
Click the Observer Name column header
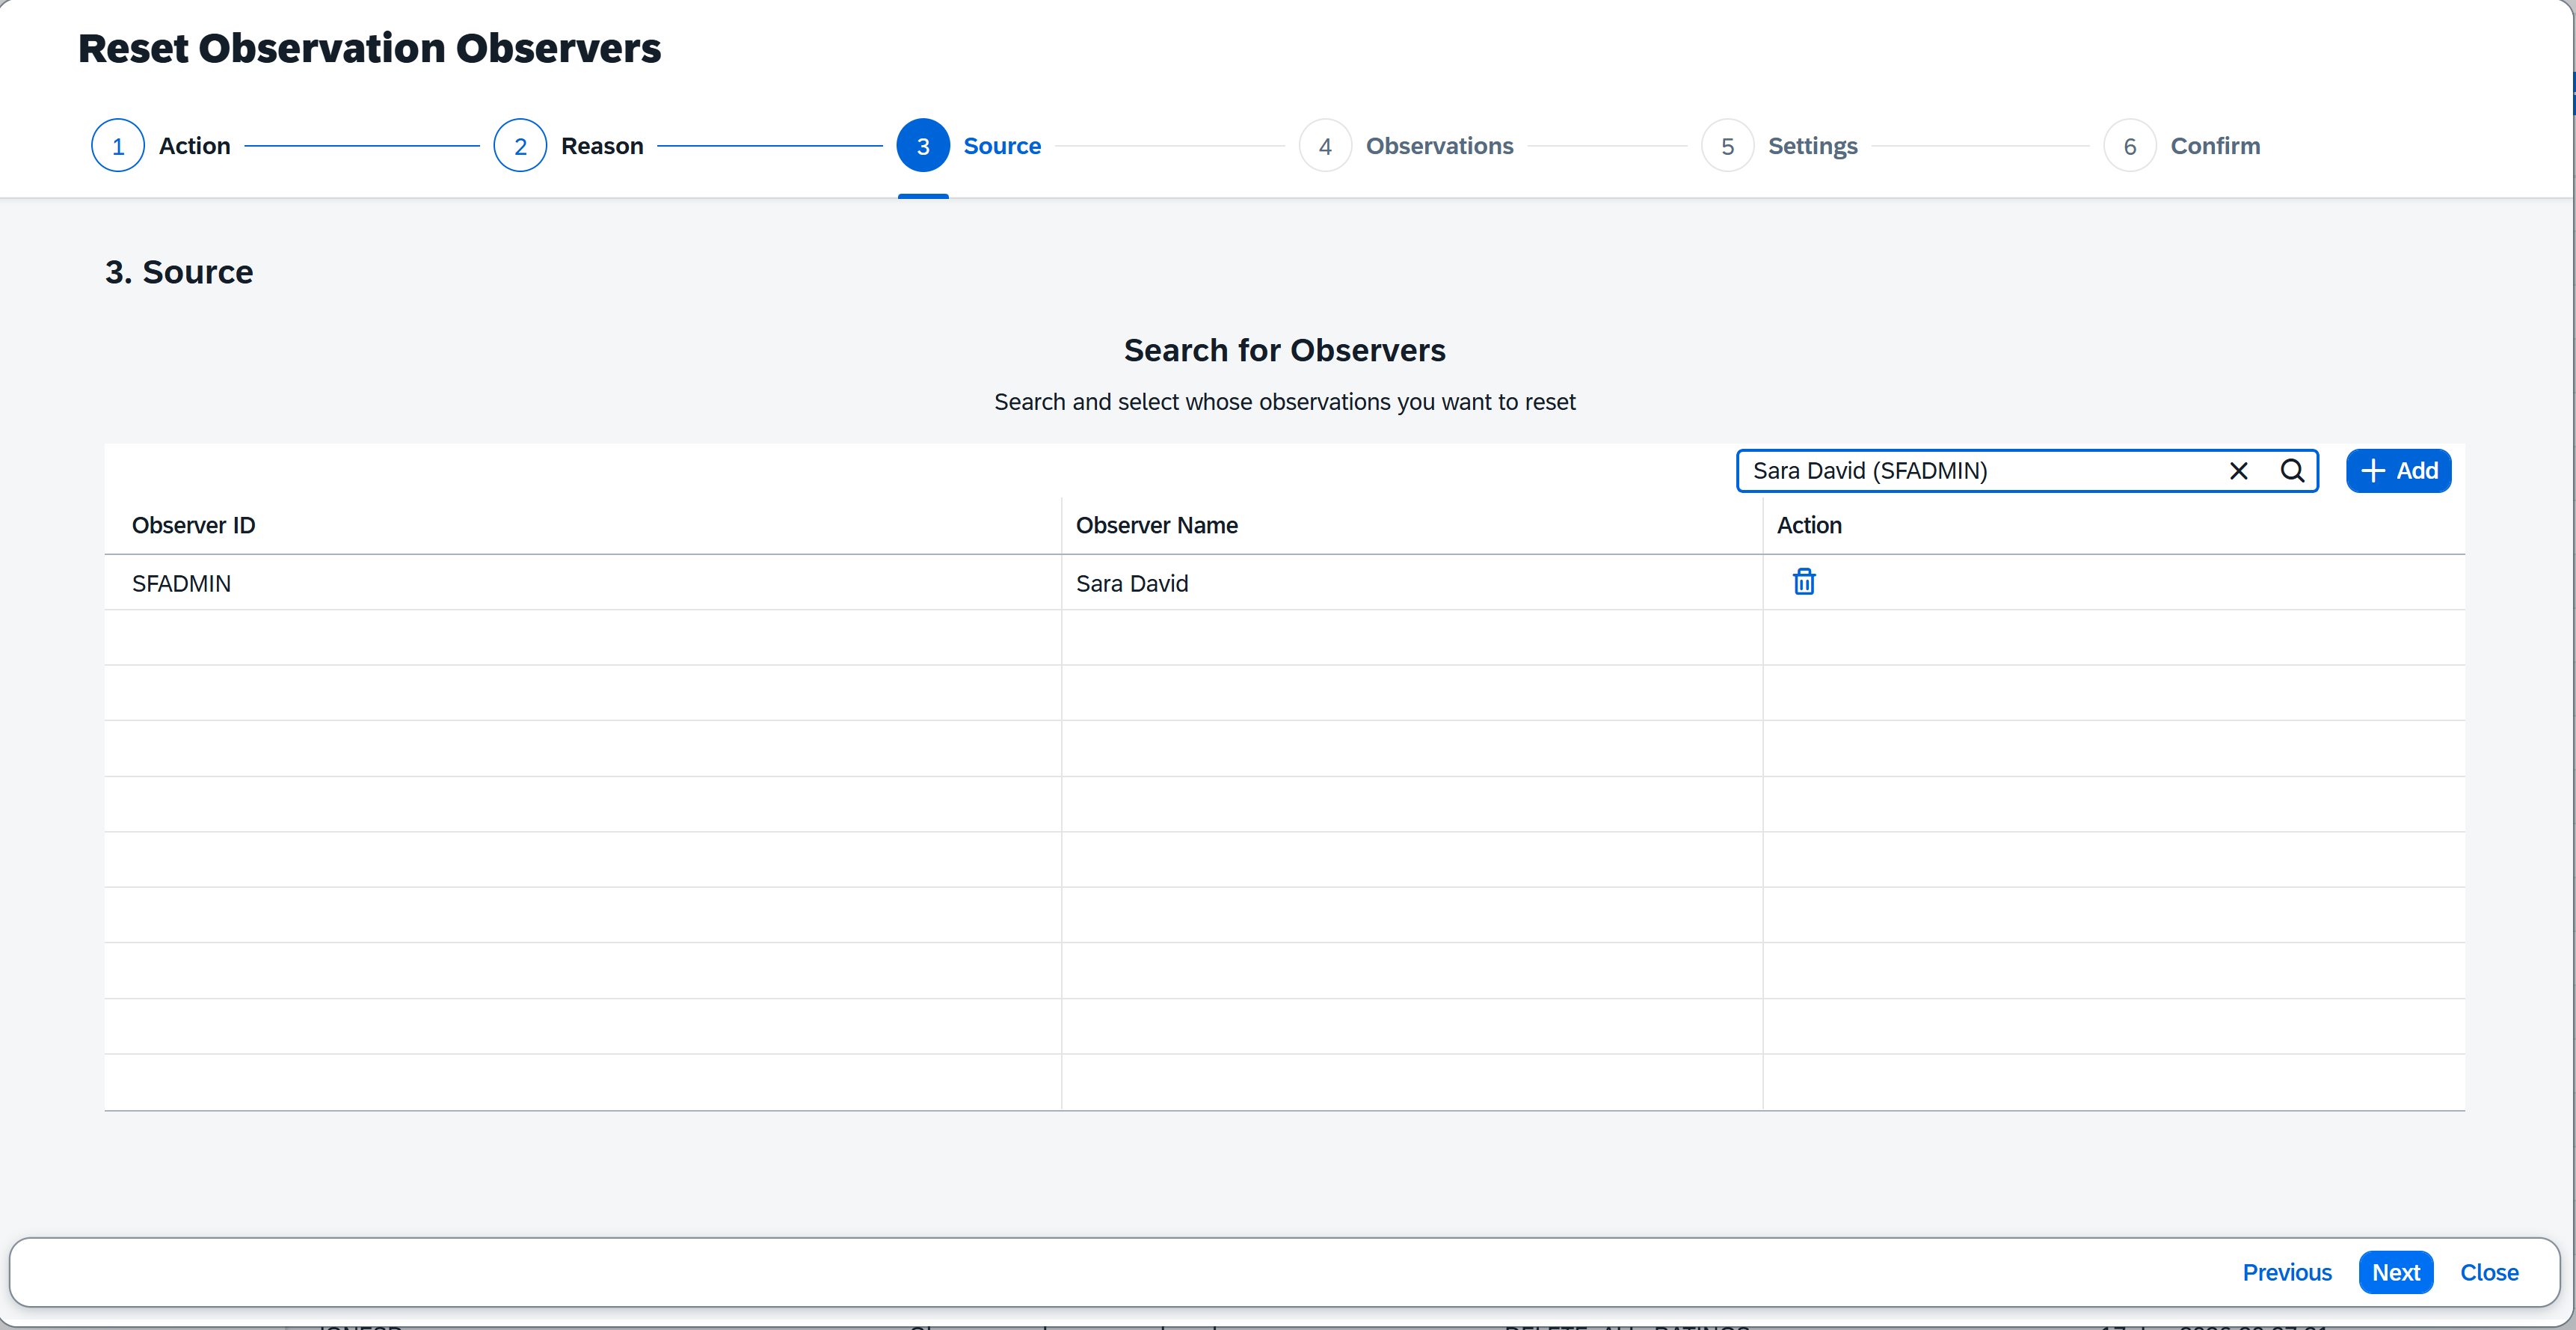pos(1156,525)
